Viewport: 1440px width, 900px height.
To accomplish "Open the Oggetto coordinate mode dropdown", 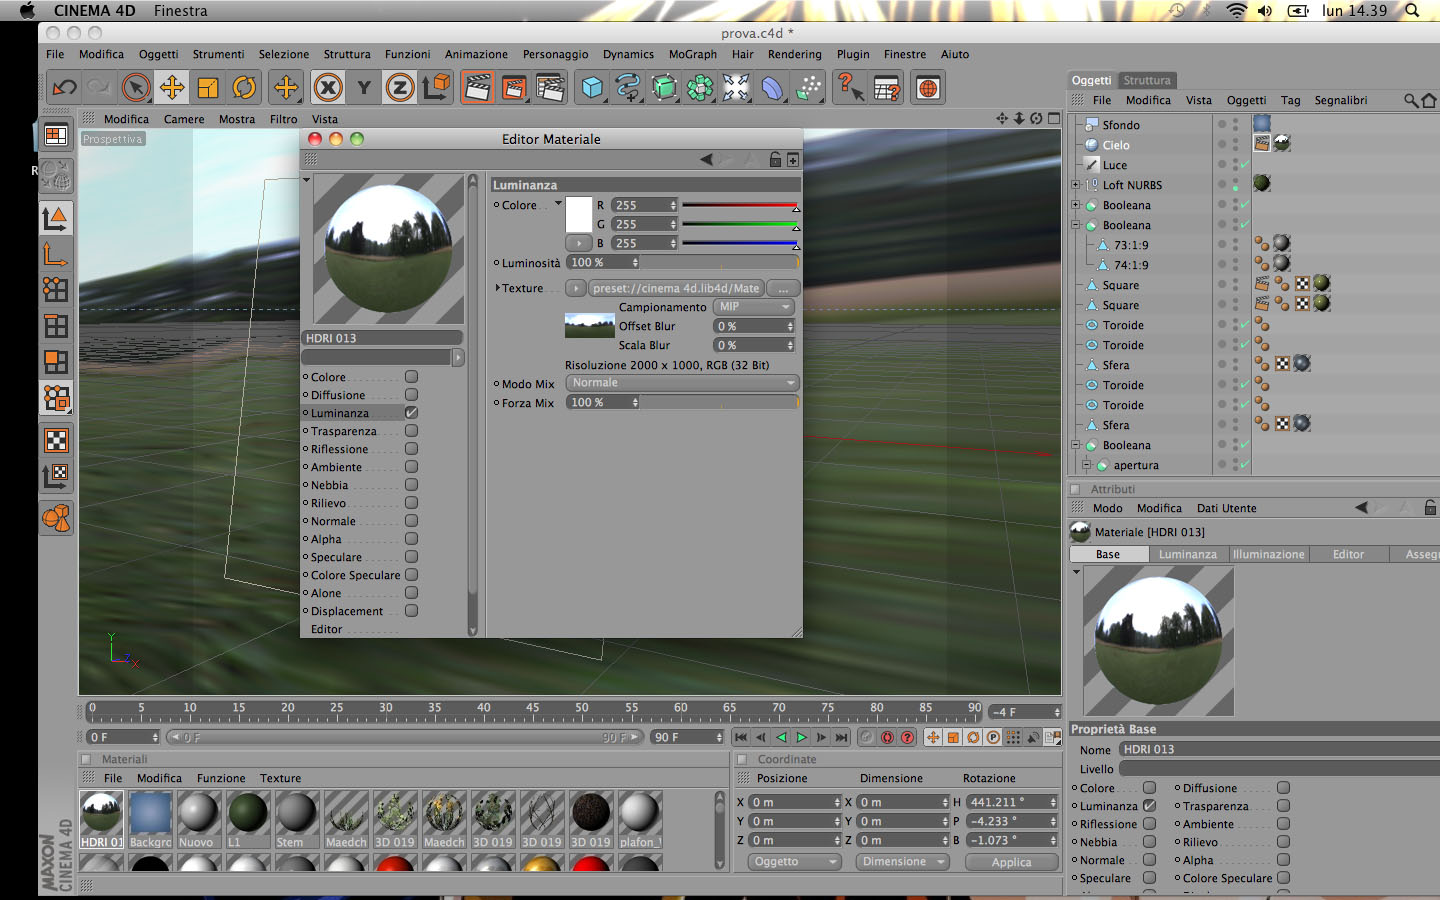I will coord(794,862).
